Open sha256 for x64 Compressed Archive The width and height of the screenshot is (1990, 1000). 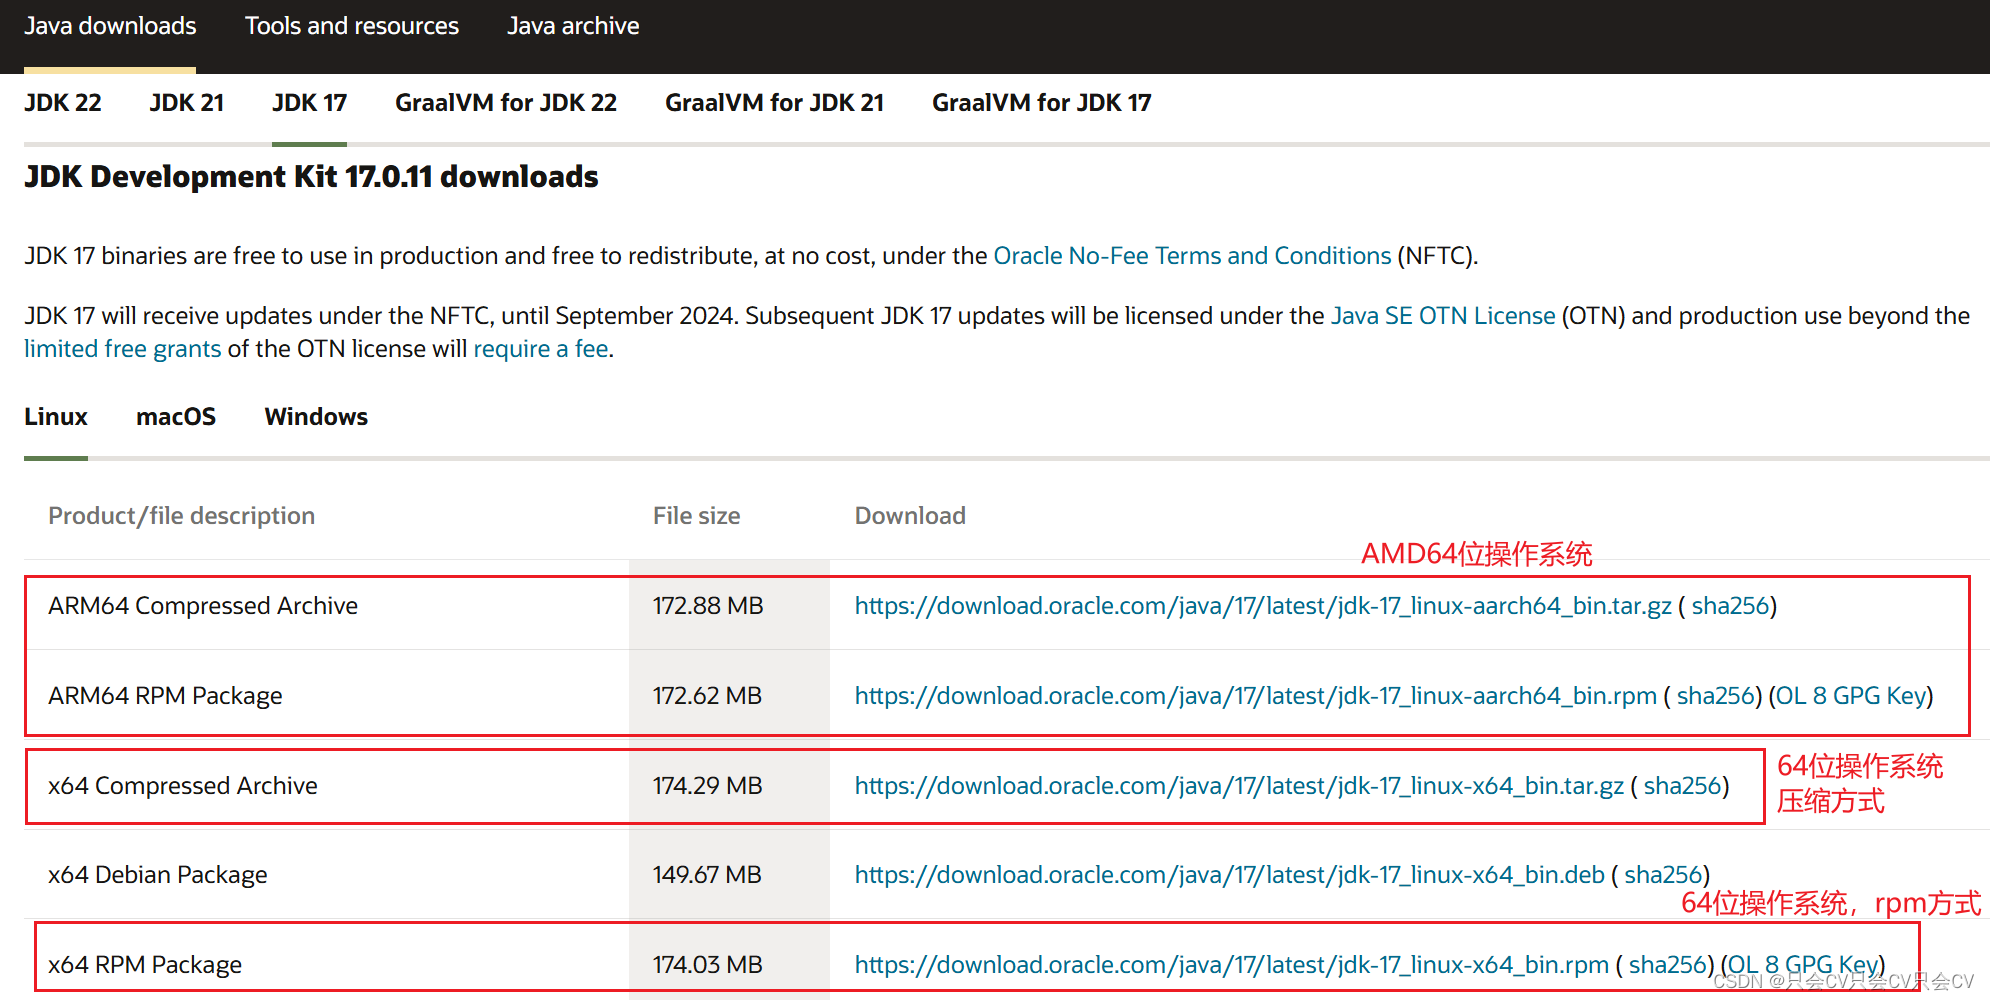(1682, 786)
